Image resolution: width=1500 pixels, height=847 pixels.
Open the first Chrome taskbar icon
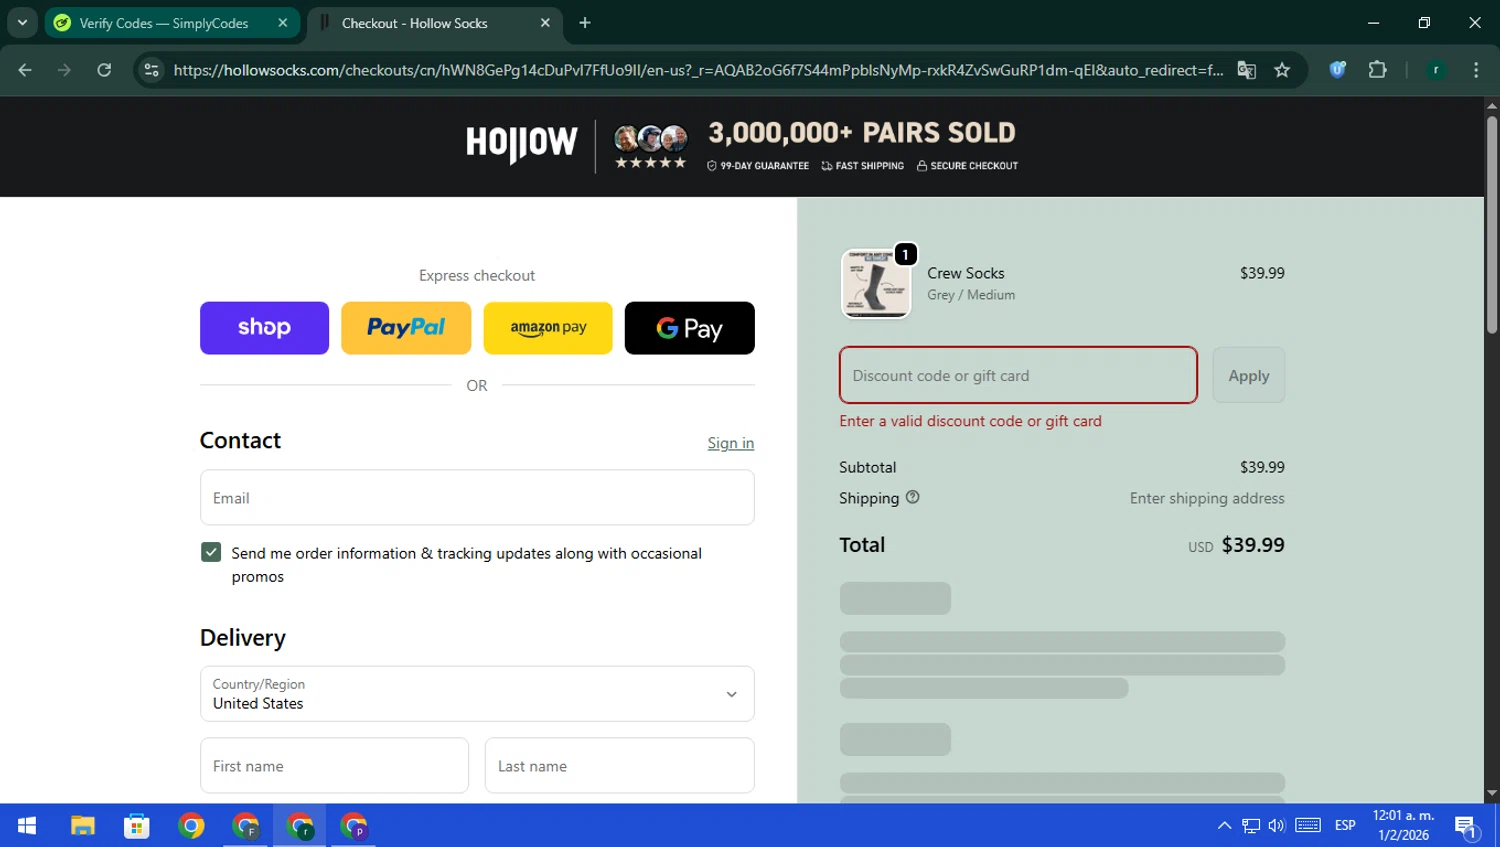point(191,826)
